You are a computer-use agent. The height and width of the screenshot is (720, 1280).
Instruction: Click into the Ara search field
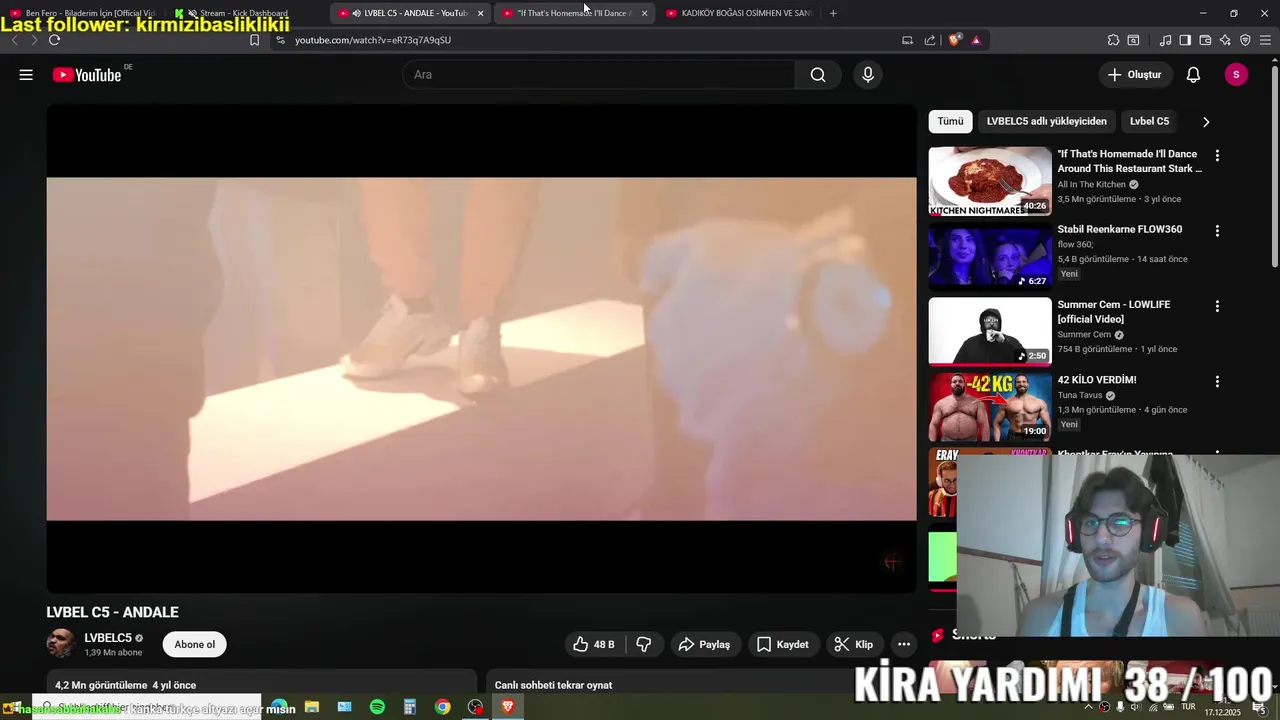pyautogui.click(x=600, y=75)
